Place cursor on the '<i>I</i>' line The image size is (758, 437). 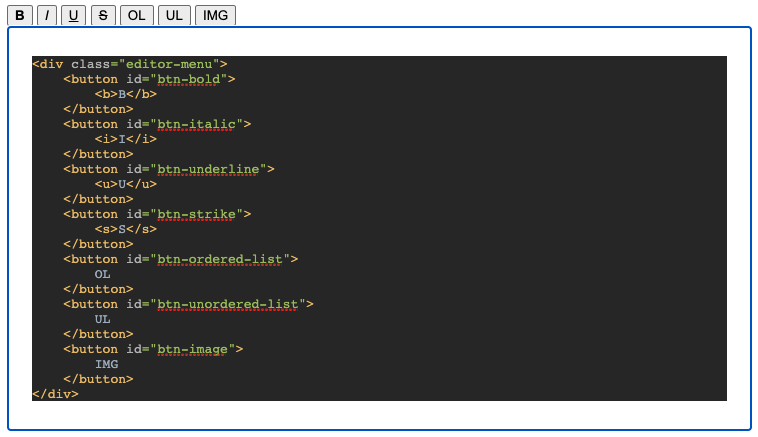[126, 139]
